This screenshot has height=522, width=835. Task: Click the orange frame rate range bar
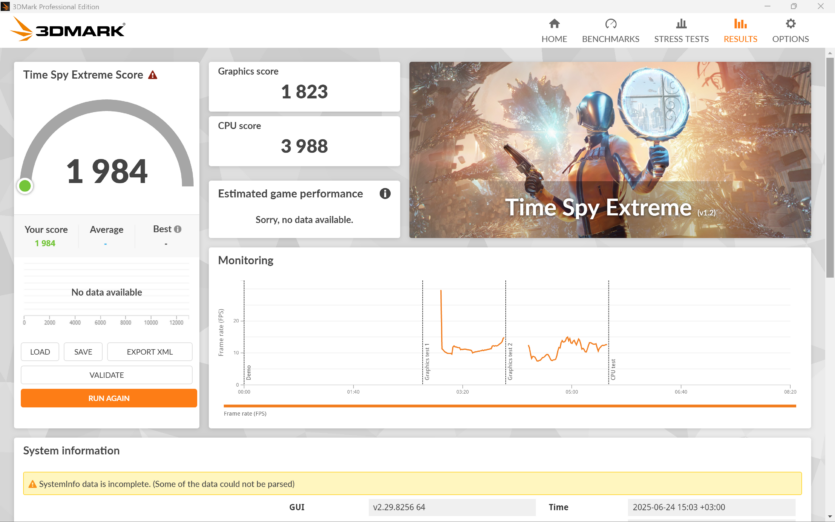(x=510, y=406)
